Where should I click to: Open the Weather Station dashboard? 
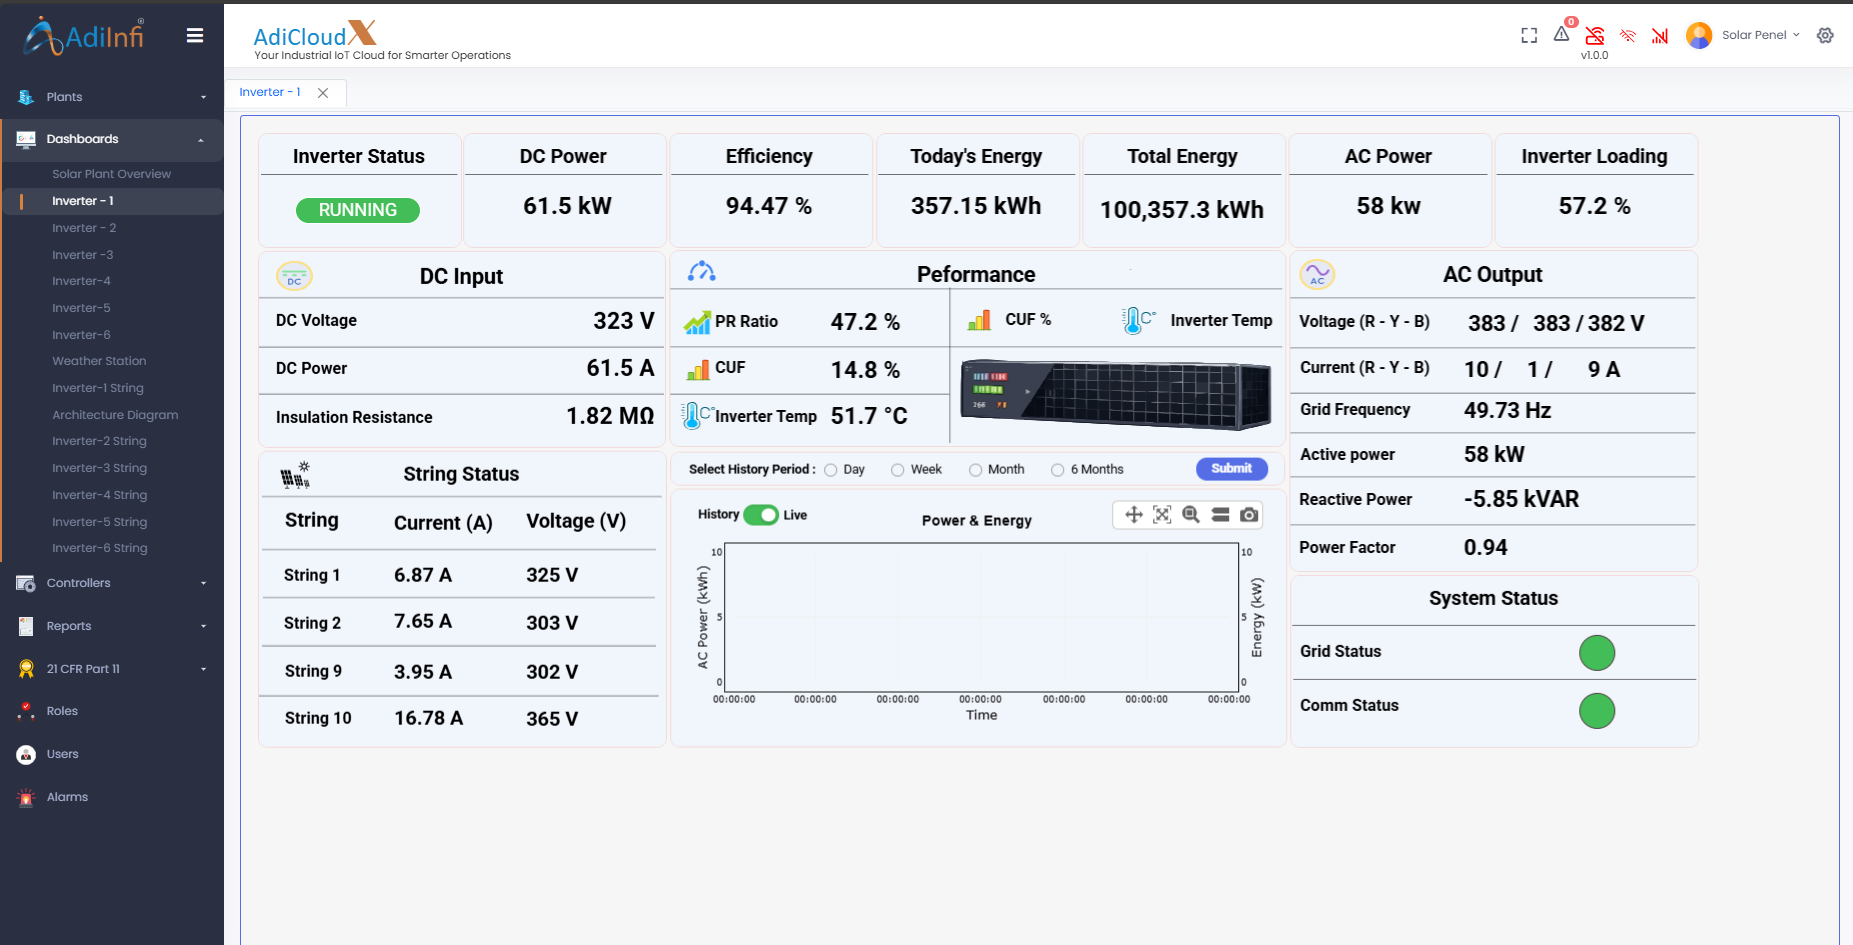99,361
